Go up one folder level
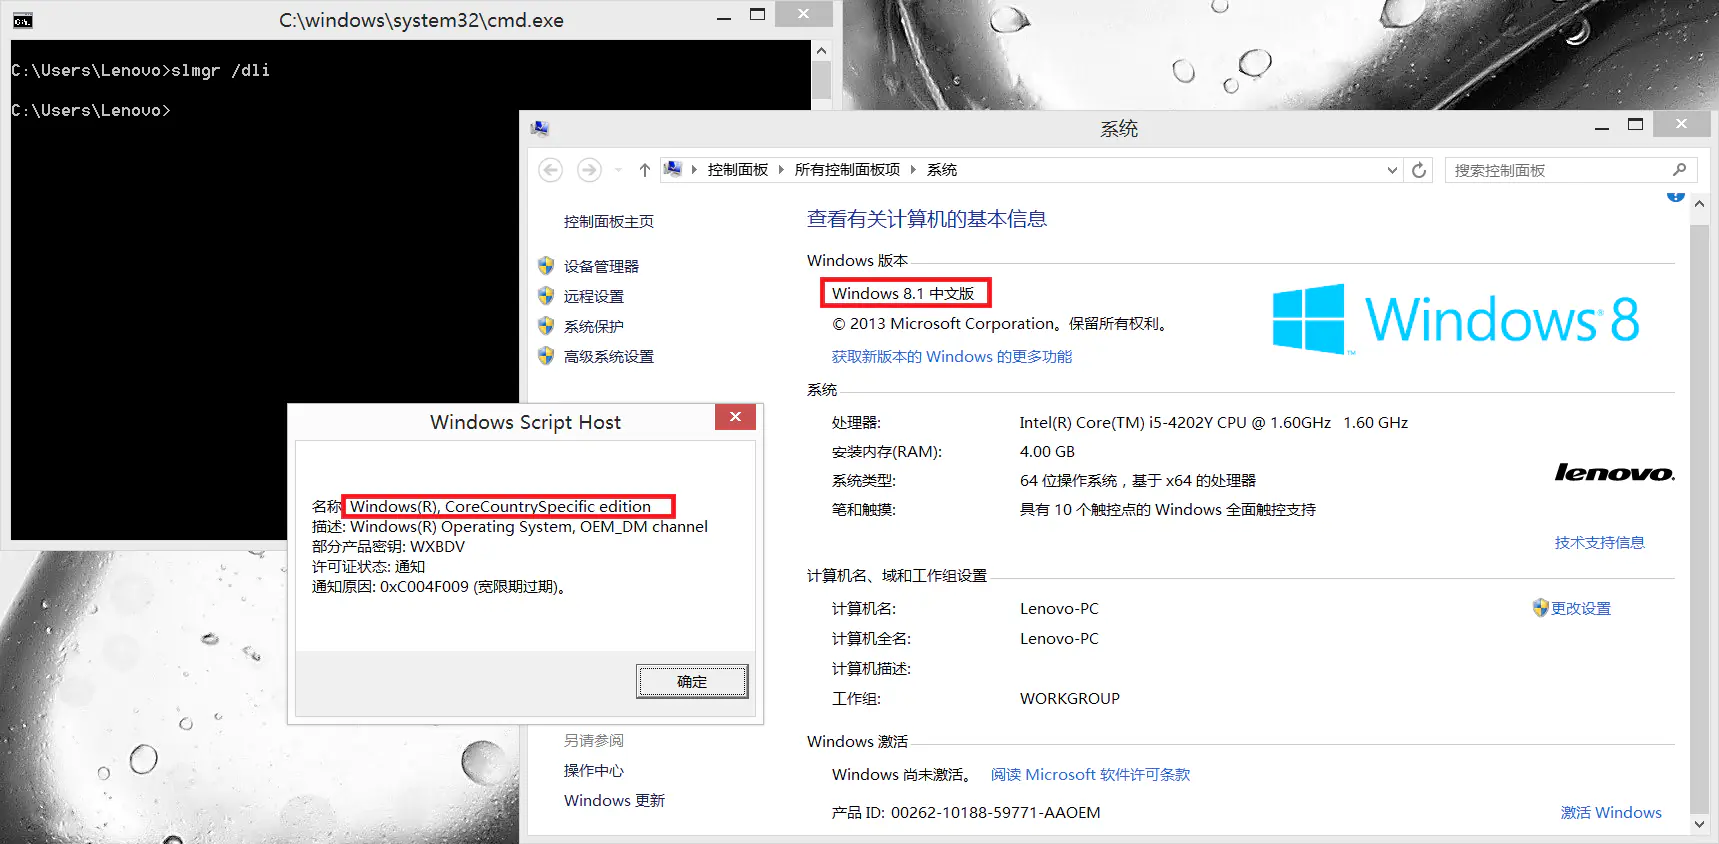The image size is (1719, 844). click(x=644, y=170)
